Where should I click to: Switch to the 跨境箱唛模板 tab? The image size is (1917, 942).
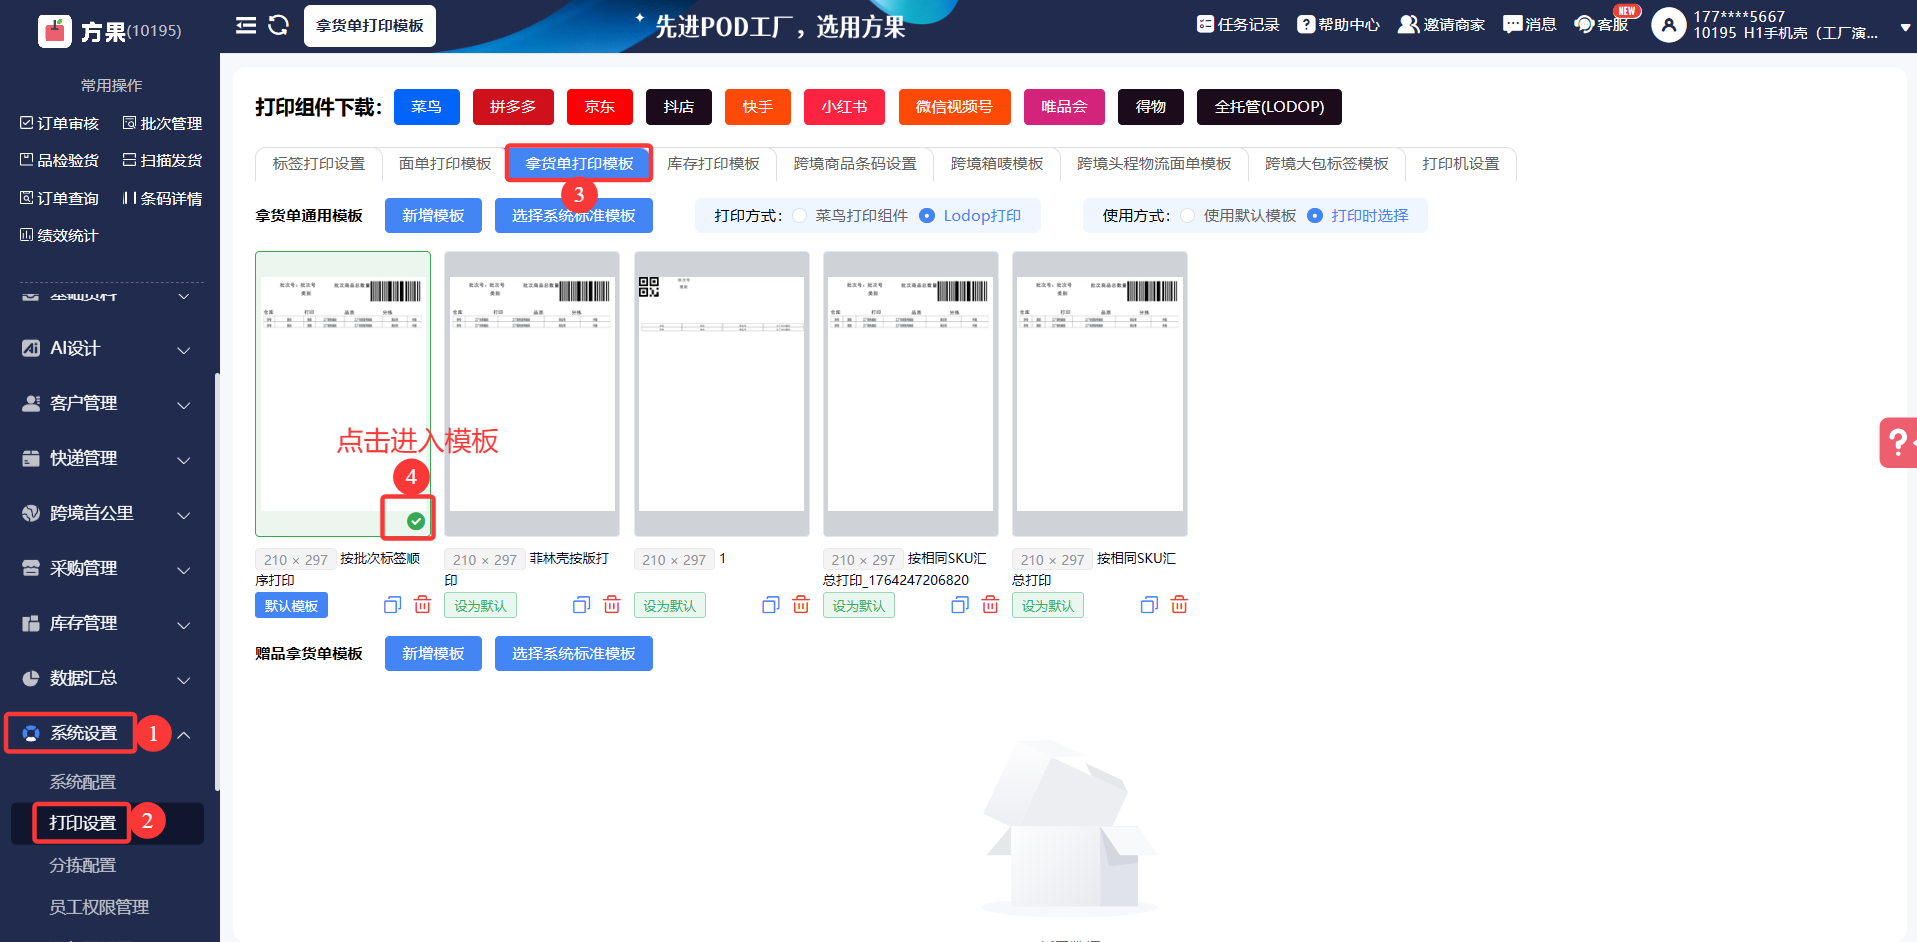[997, 164]
